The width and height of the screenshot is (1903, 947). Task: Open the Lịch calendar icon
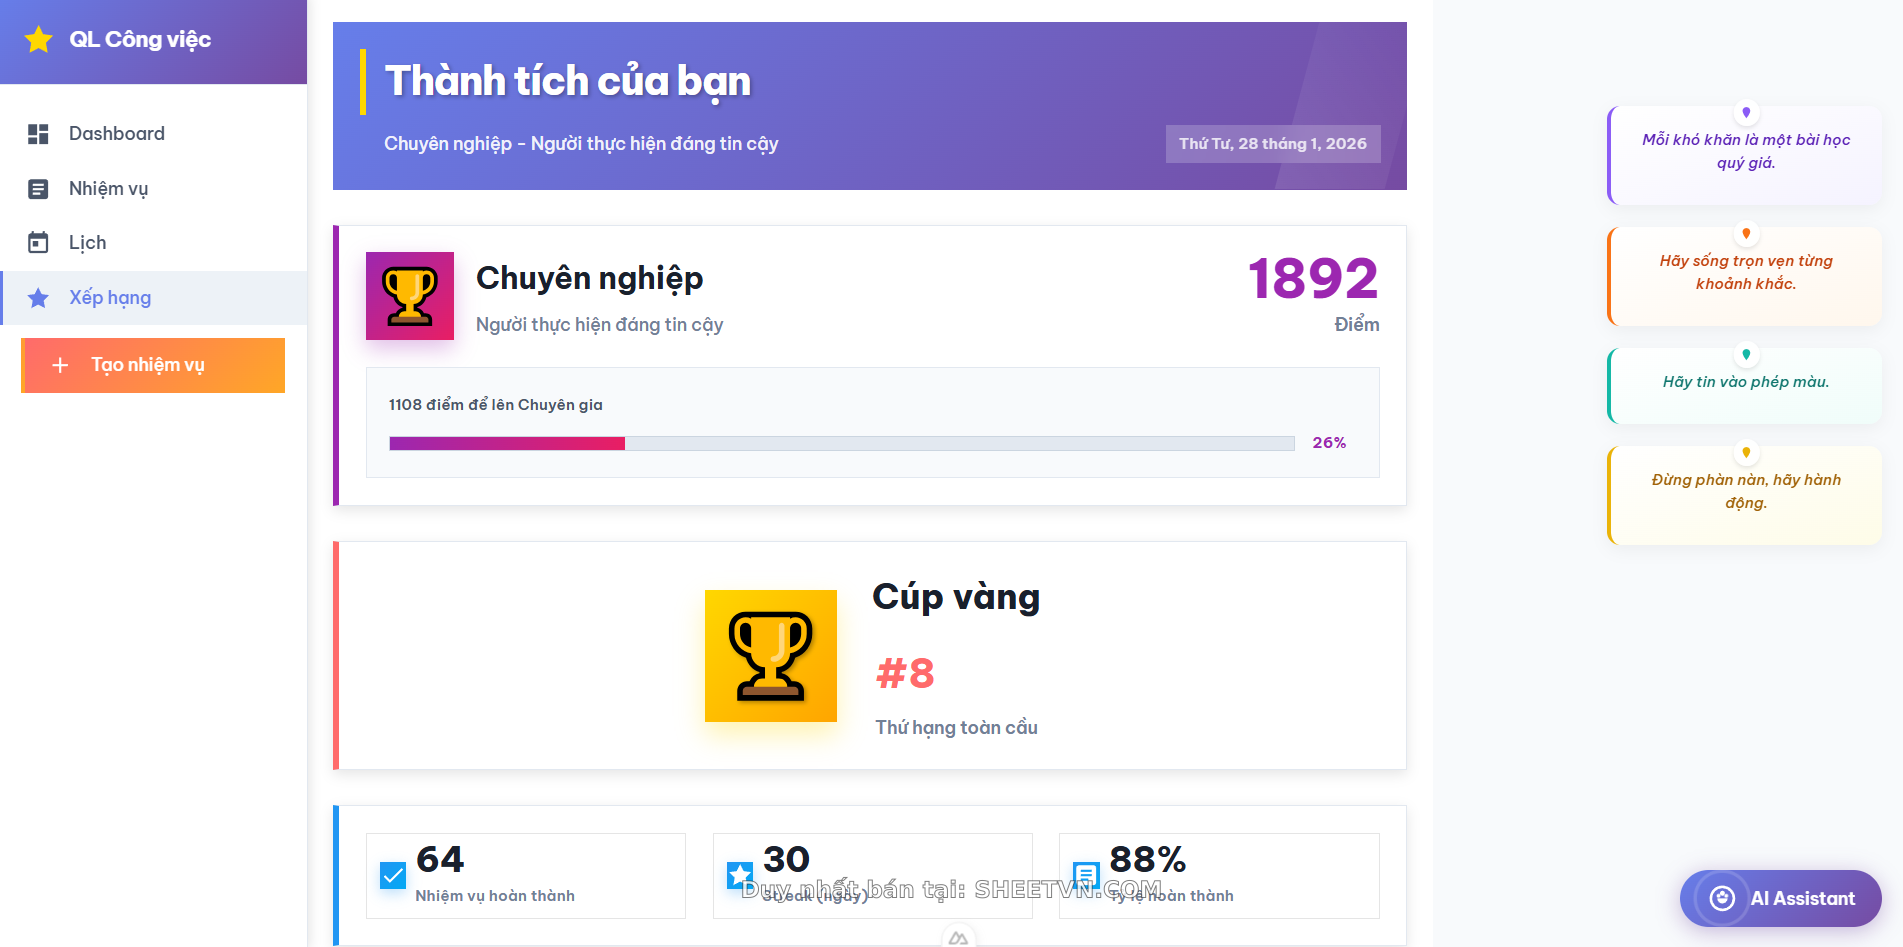(x=38, y=242)
